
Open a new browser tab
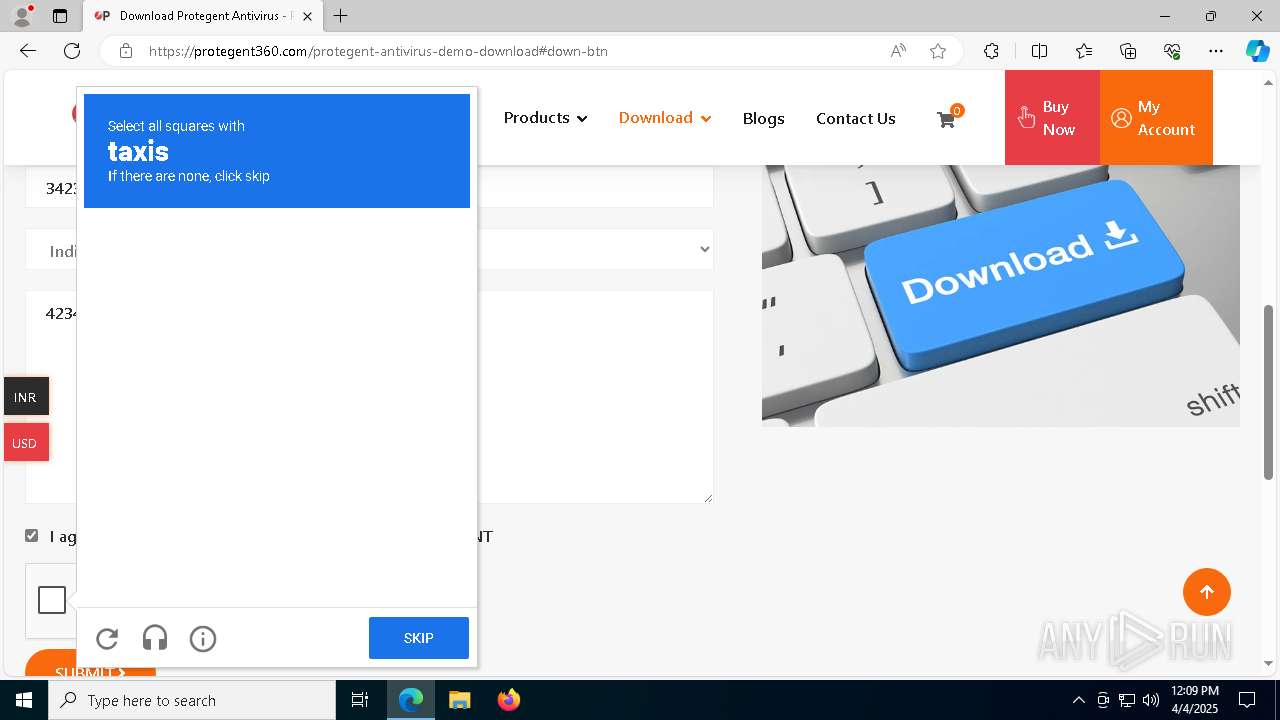(x=341, y=16)
